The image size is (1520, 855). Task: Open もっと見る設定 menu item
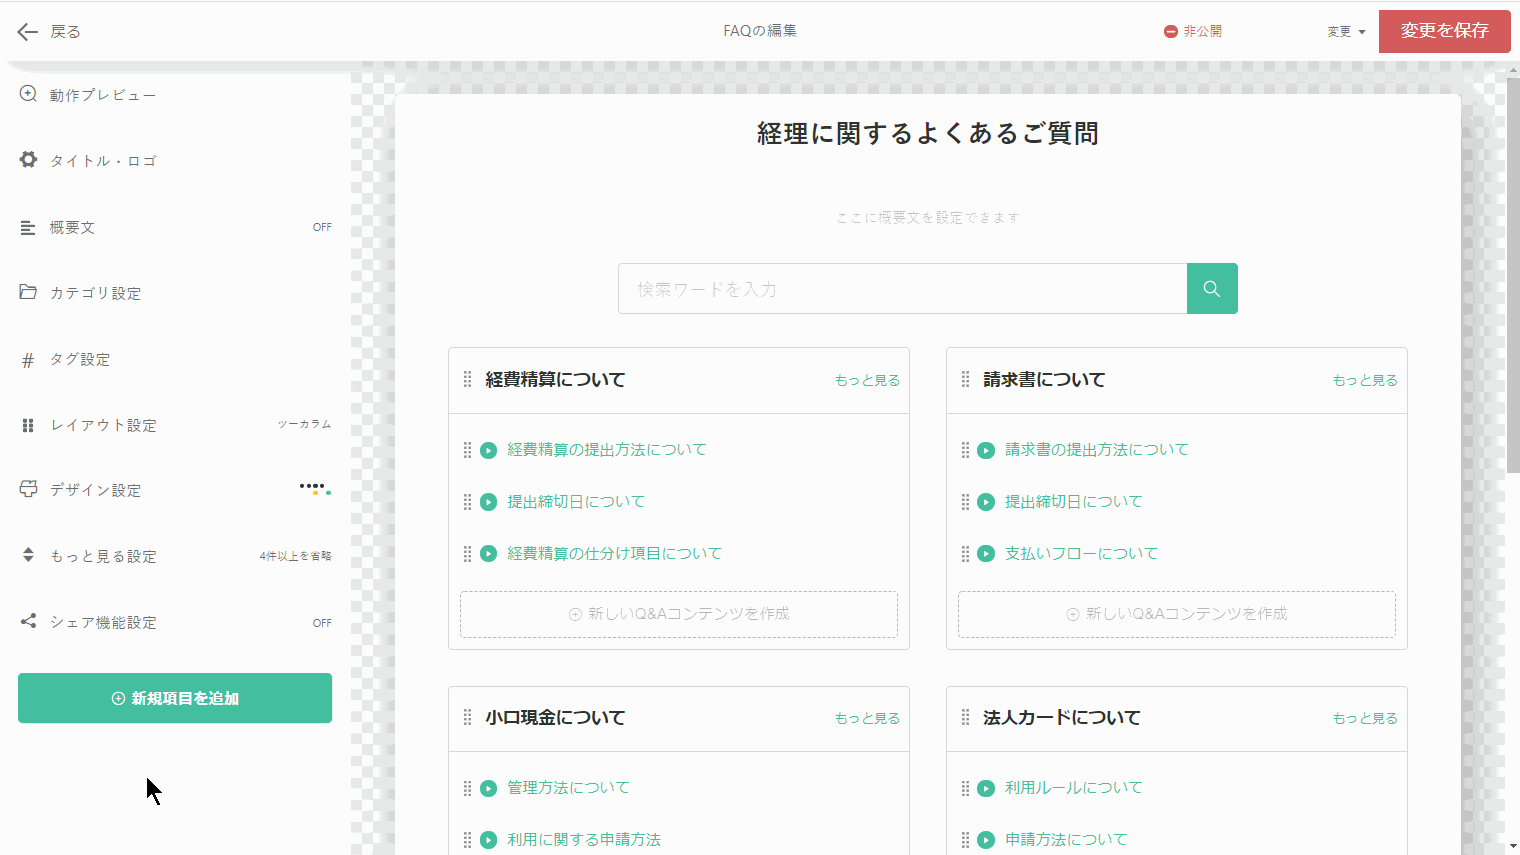pos(103,557)
